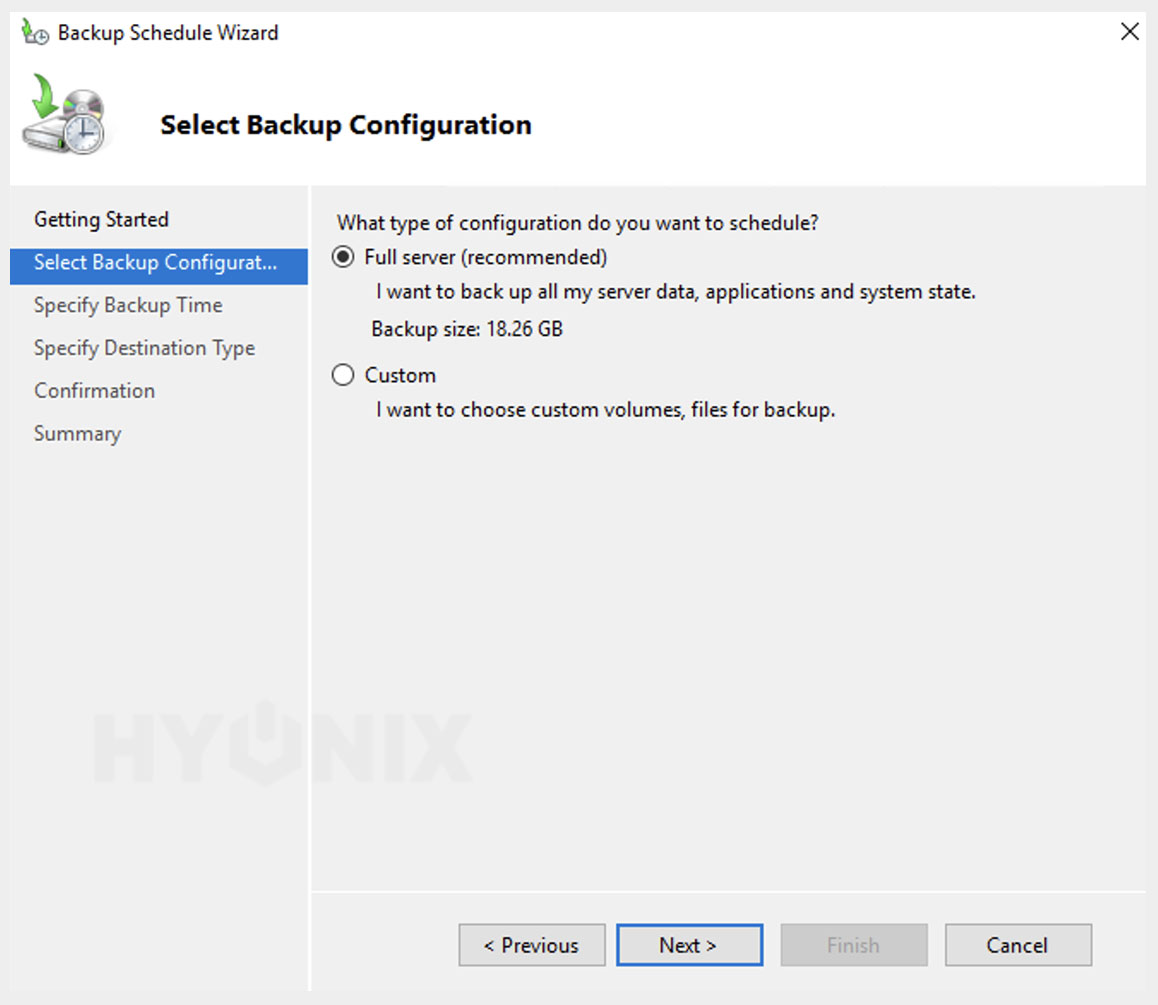Jump to Specify Destination Type step
Screen dimensions: 1158x1005
pyautogui.click(x=144, y=349)
